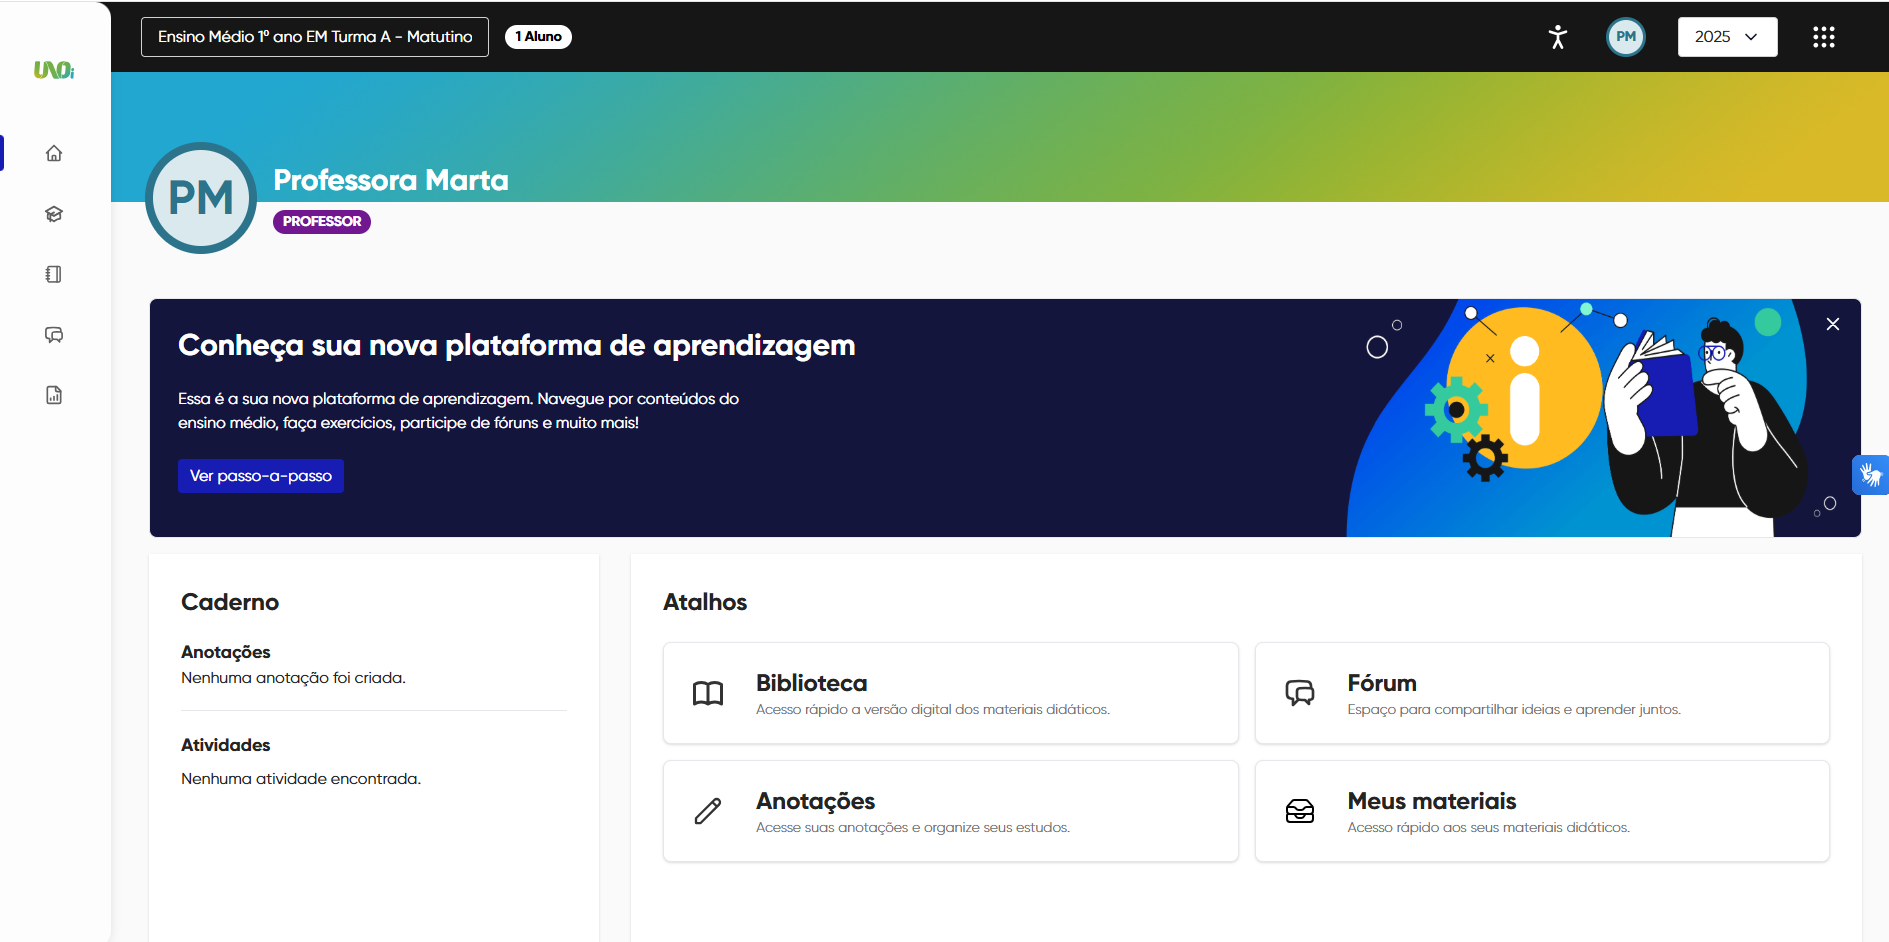
Task: Click the large PM profile picture
Action: 201,198
